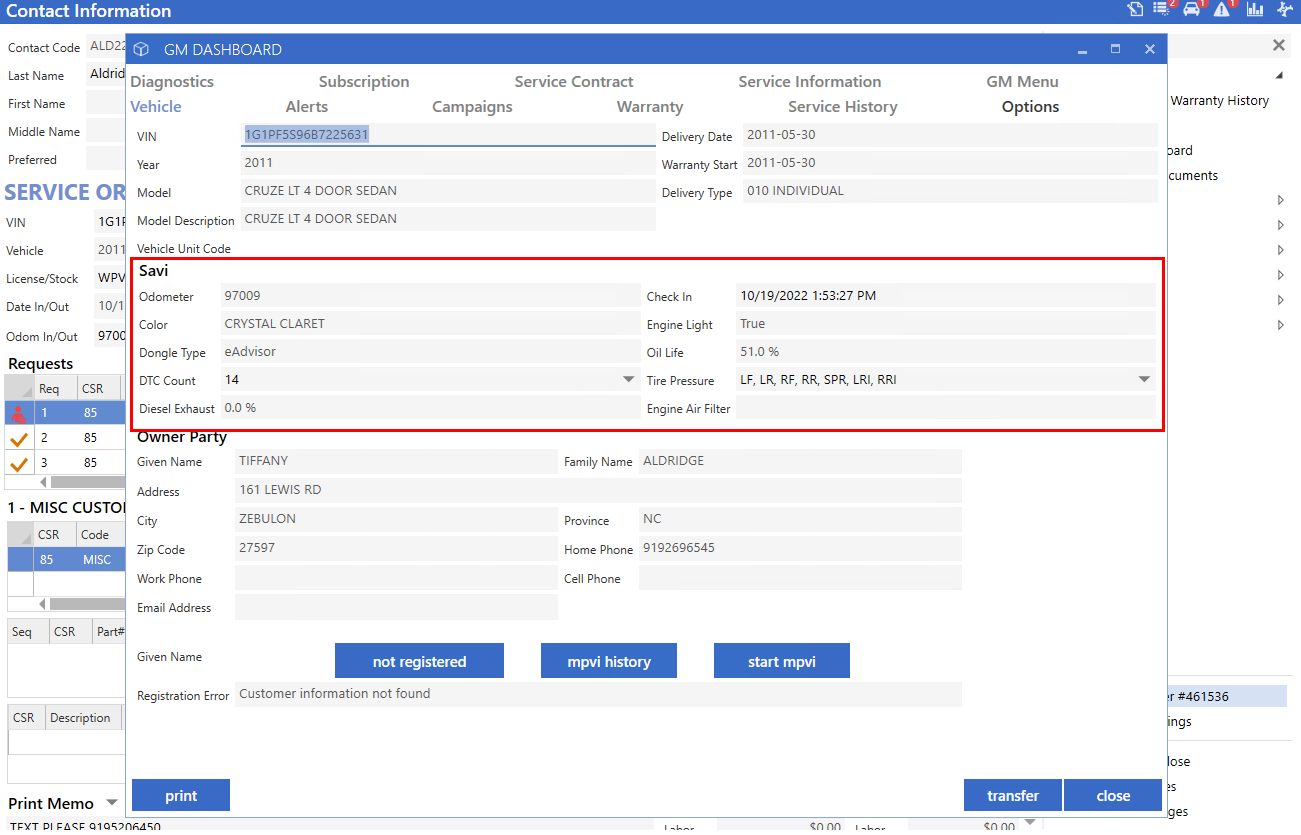The width and height of the screenshot is (1301, 835).
Task: Click the Warranty Start field
Action: coord(950,163)
